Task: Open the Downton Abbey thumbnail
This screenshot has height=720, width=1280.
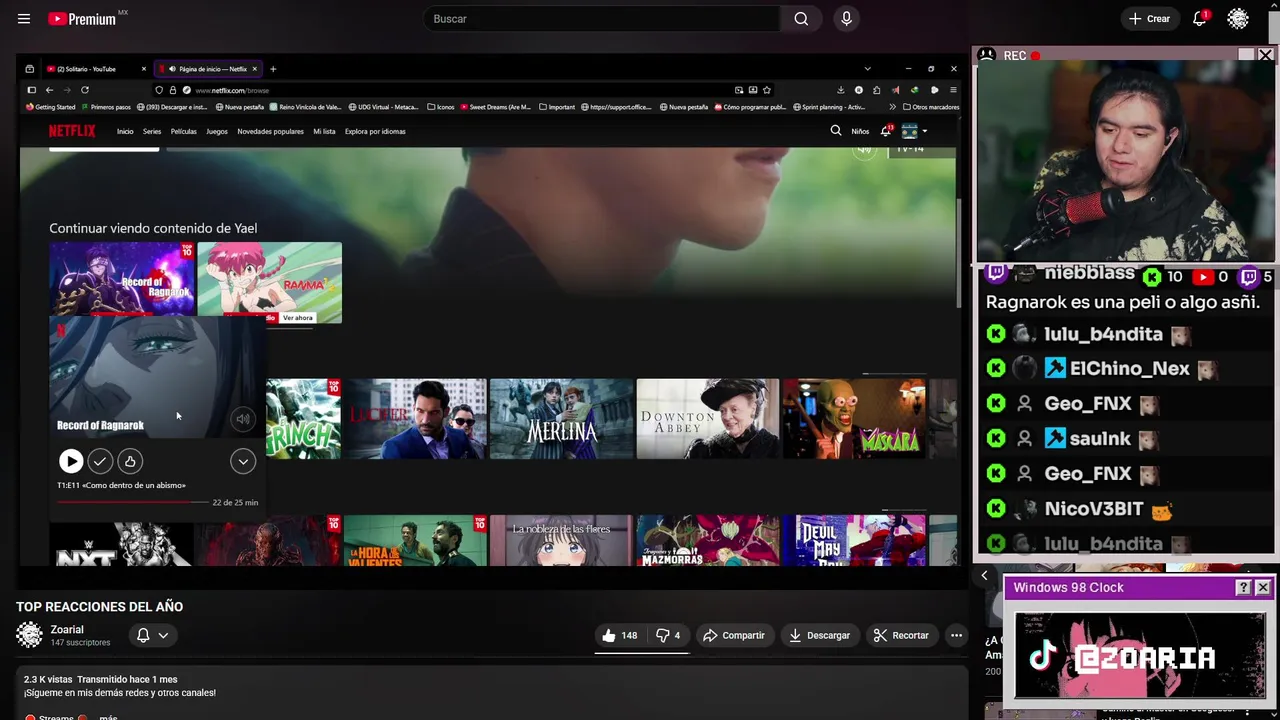Action: (x=707, y=419)
